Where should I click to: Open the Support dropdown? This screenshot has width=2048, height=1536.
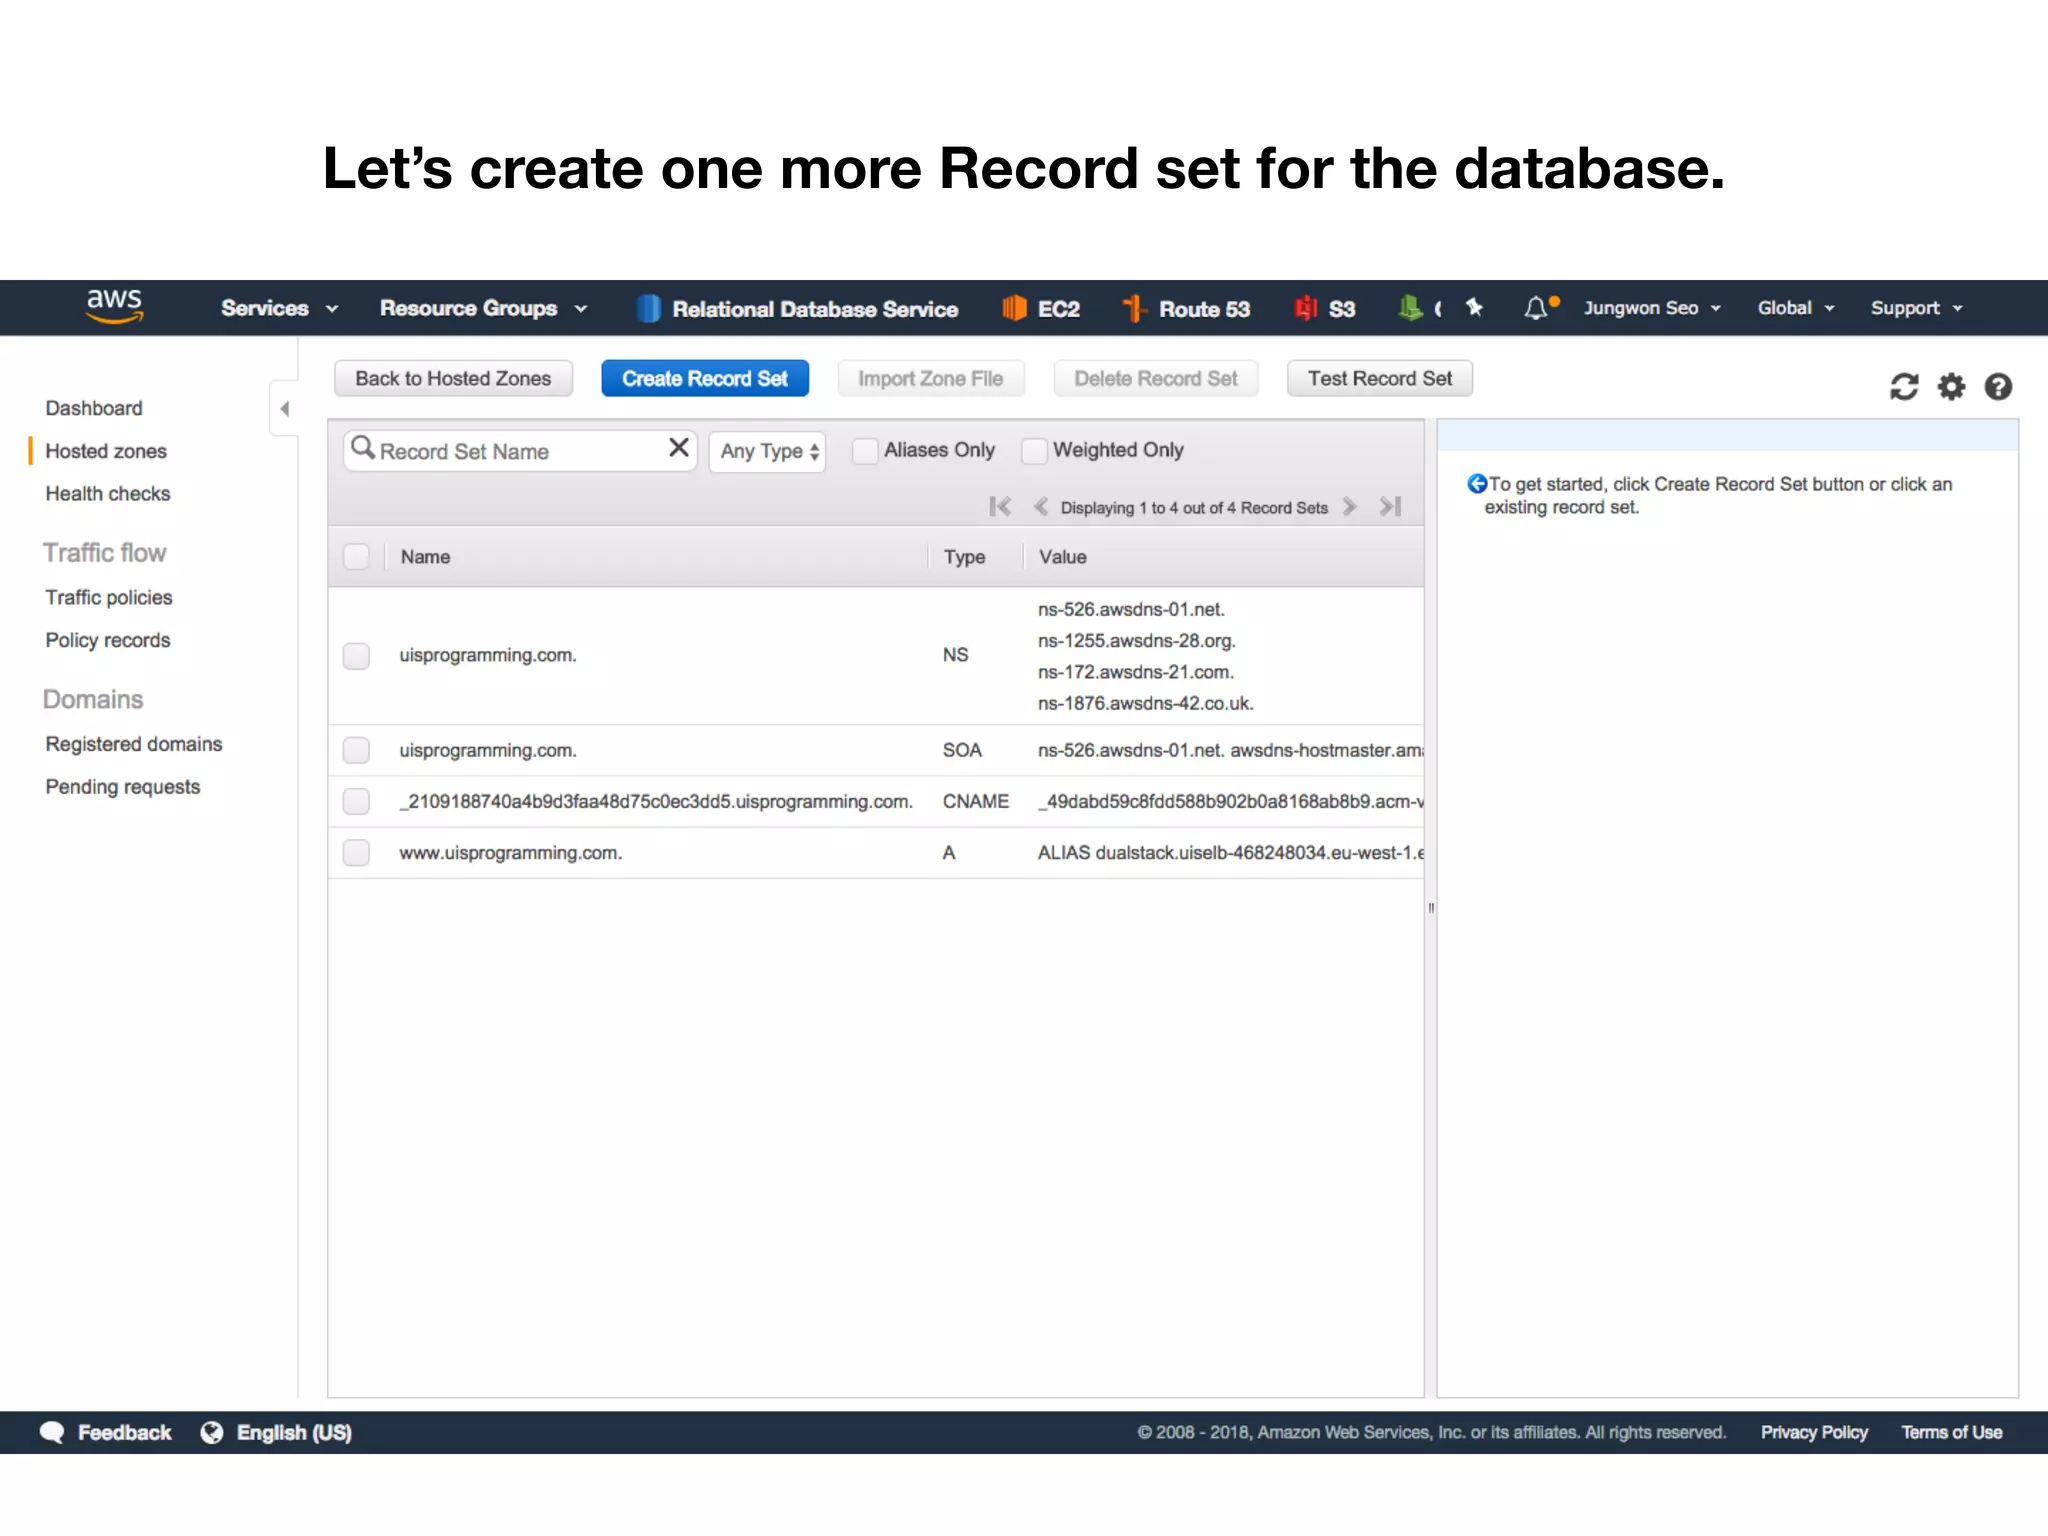click(1917, 308)
